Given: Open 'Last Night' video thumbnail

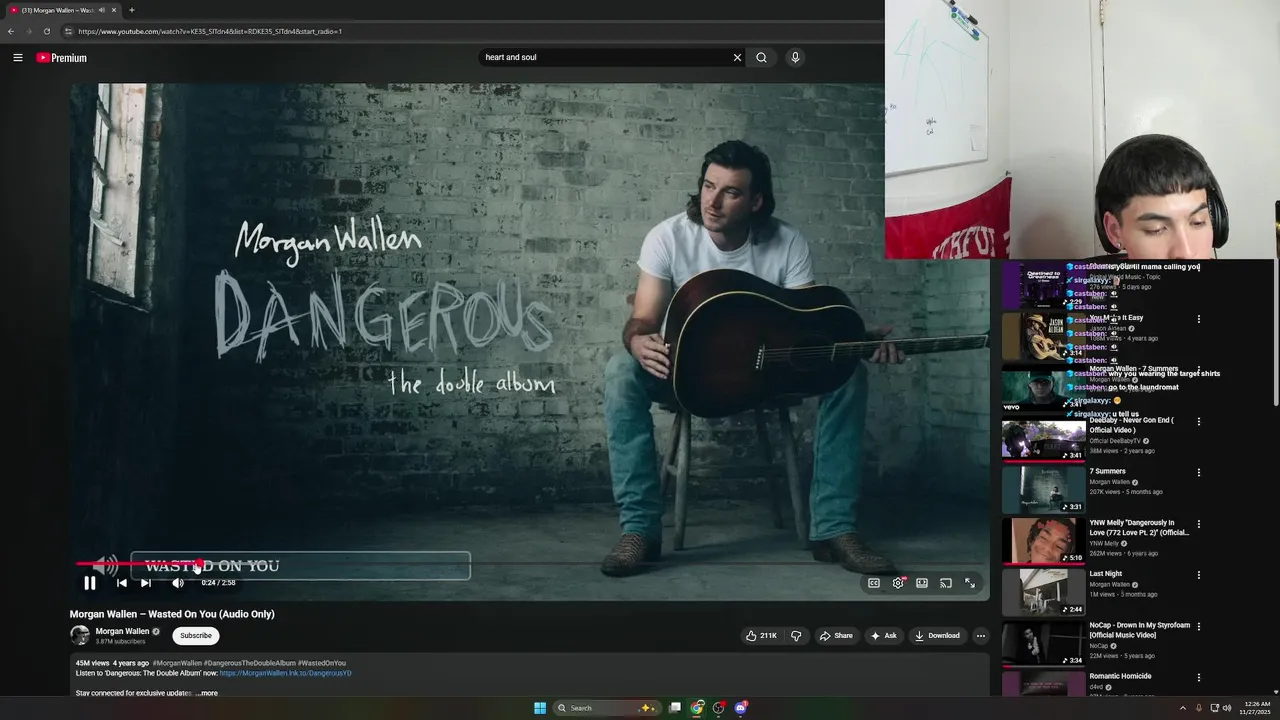Looking at the screenshot, I should (x=1043, y=593).
